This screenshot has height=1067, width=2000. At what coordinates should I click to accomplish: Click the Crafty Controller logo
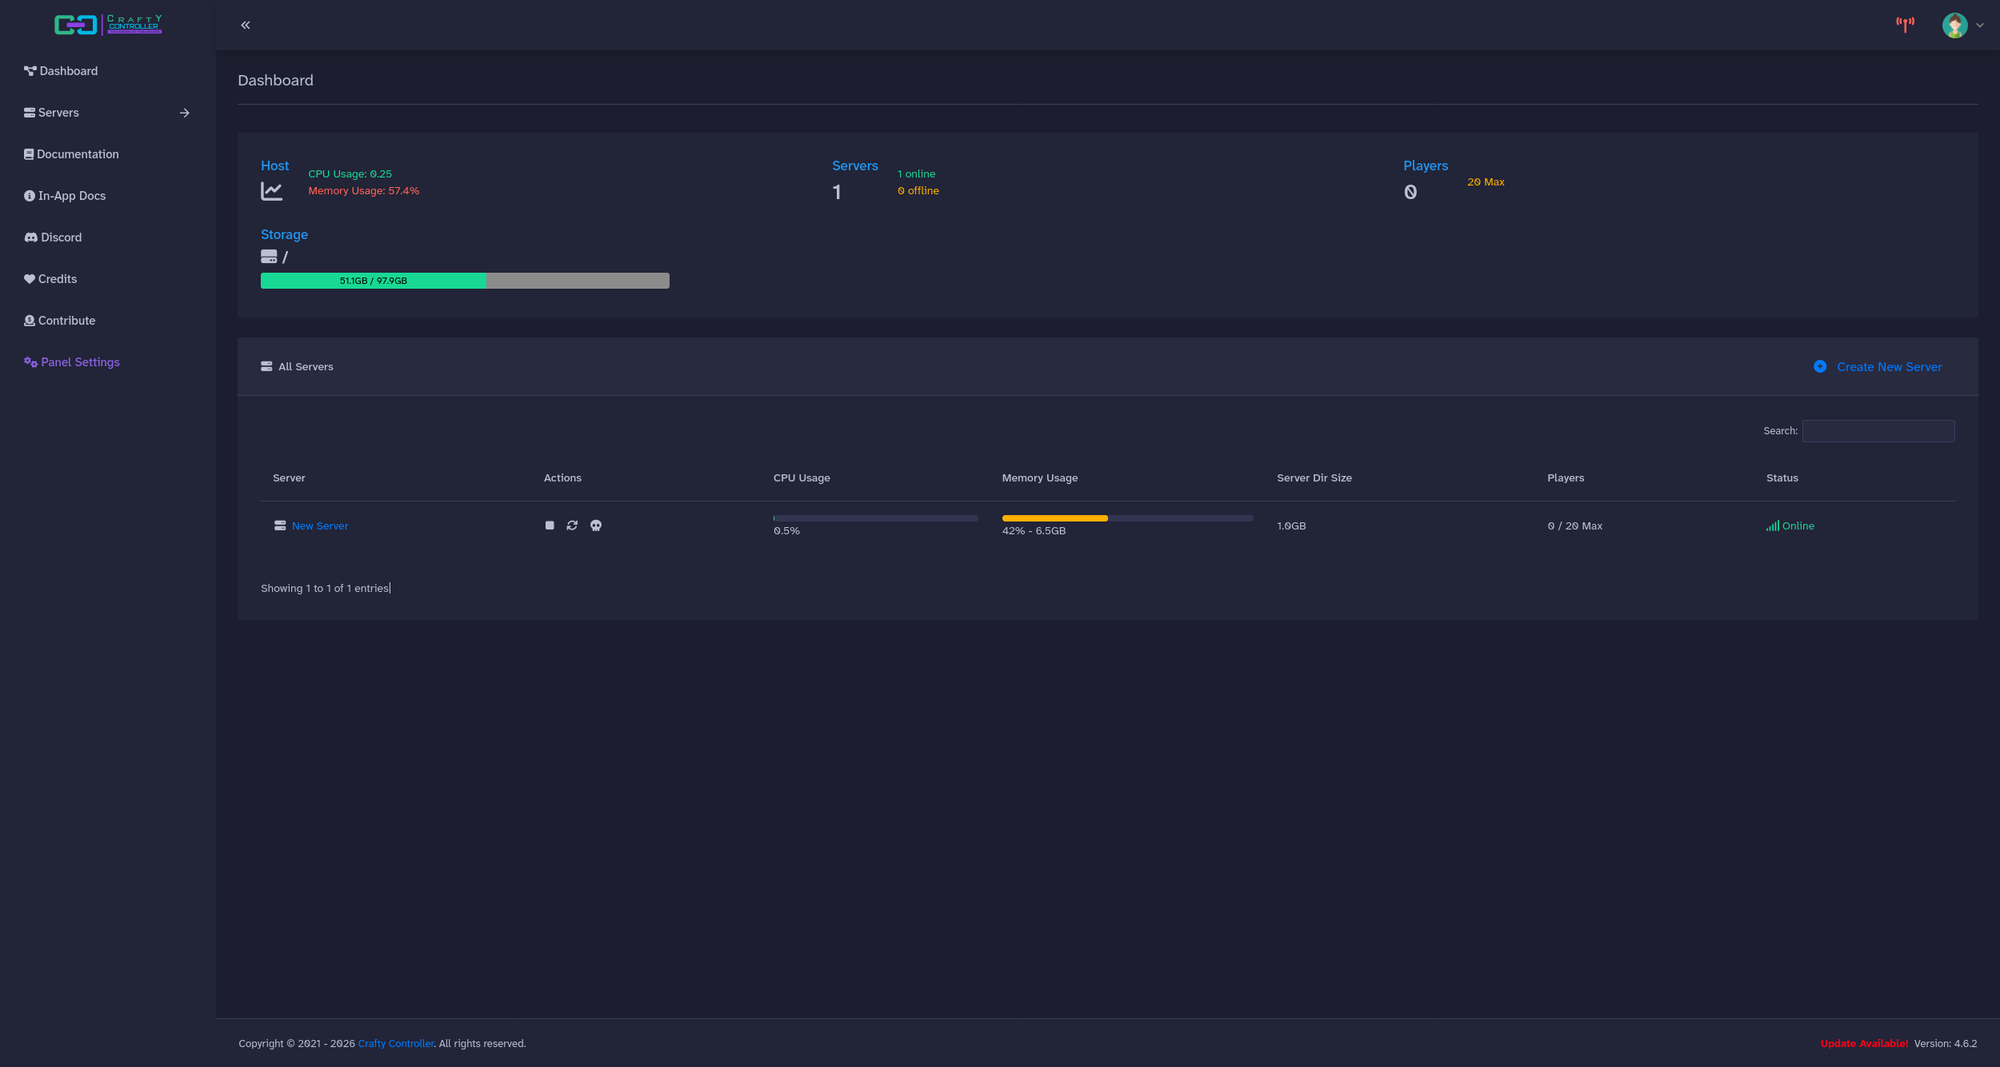(108, 24)
